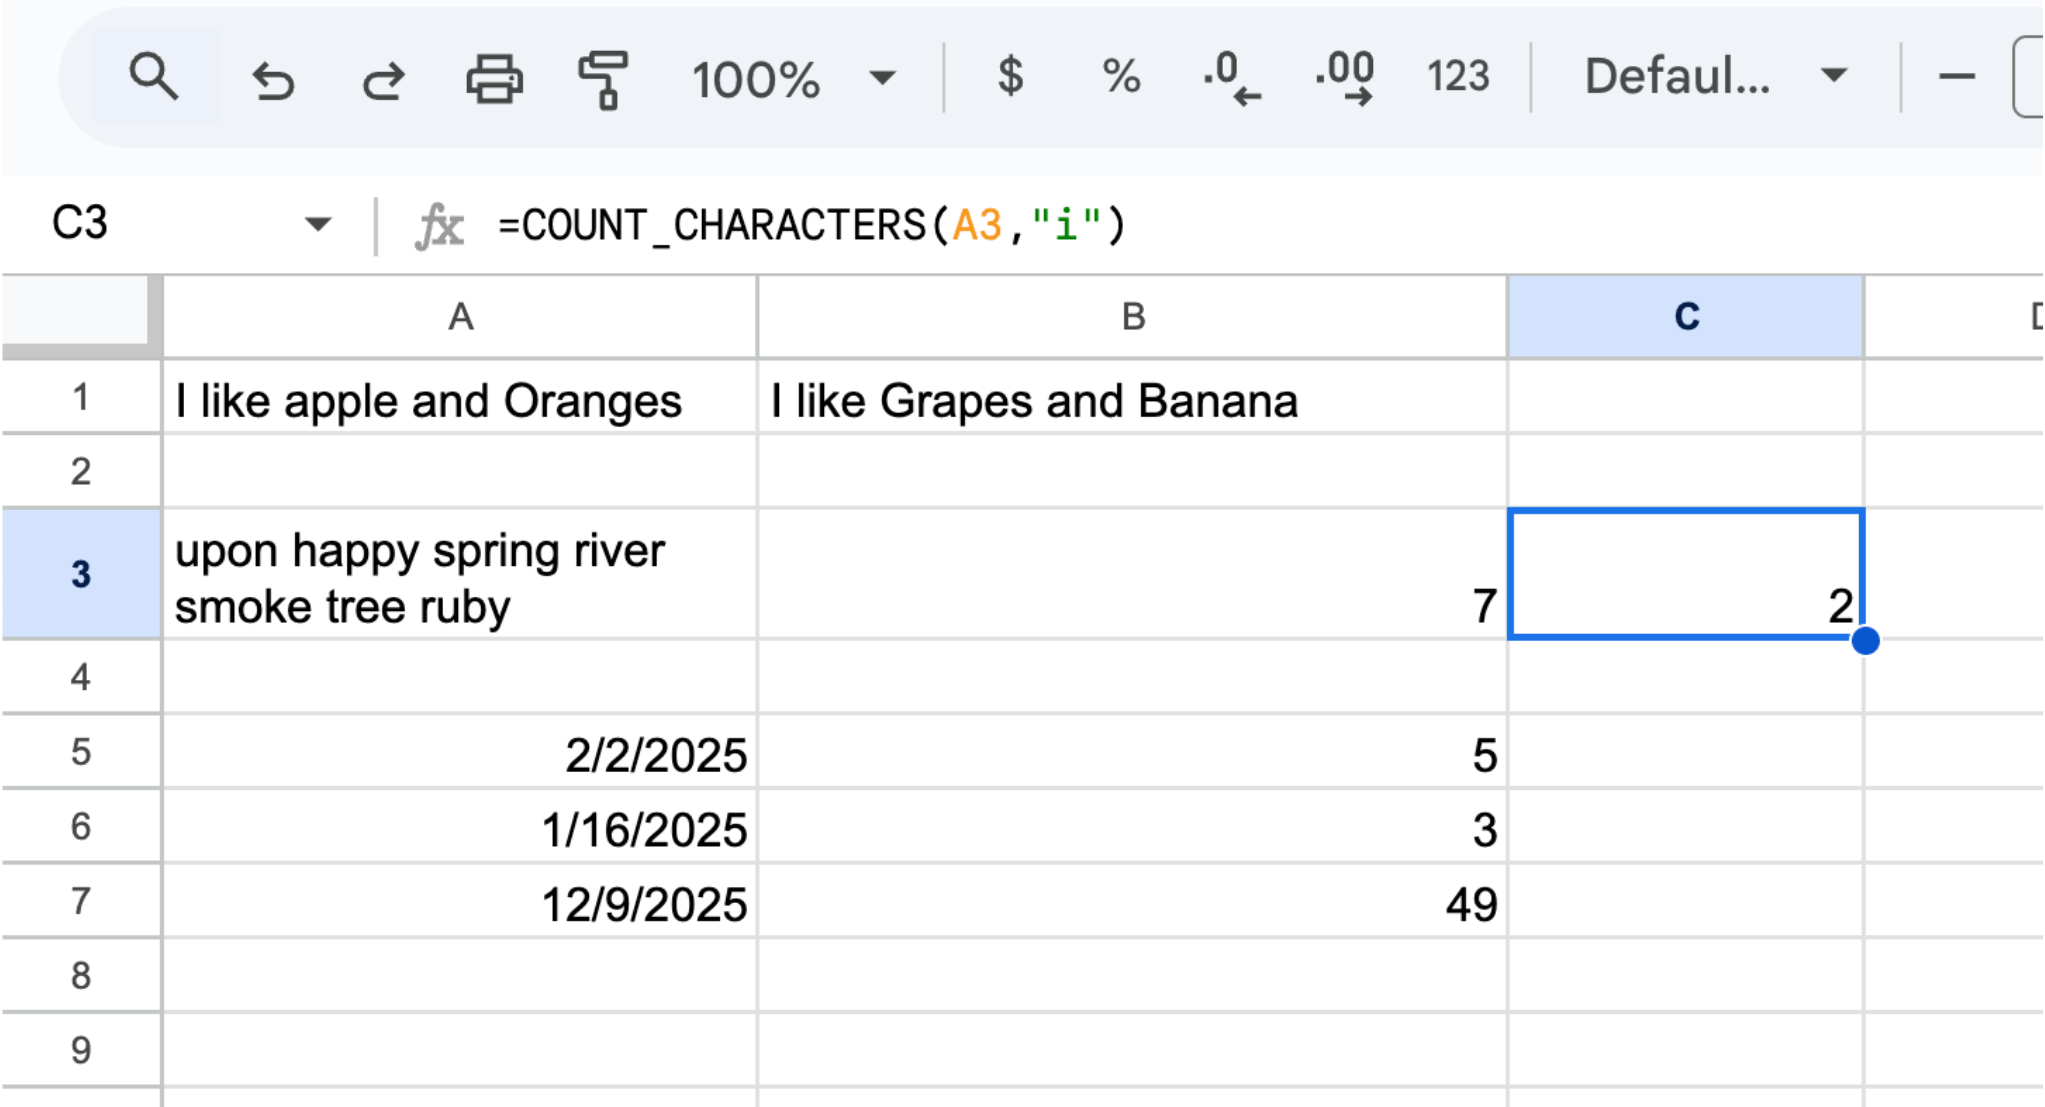Open the name box dropdown arrow
The width and height of the screenshot is (2045, 1107).
coord(318,224)
